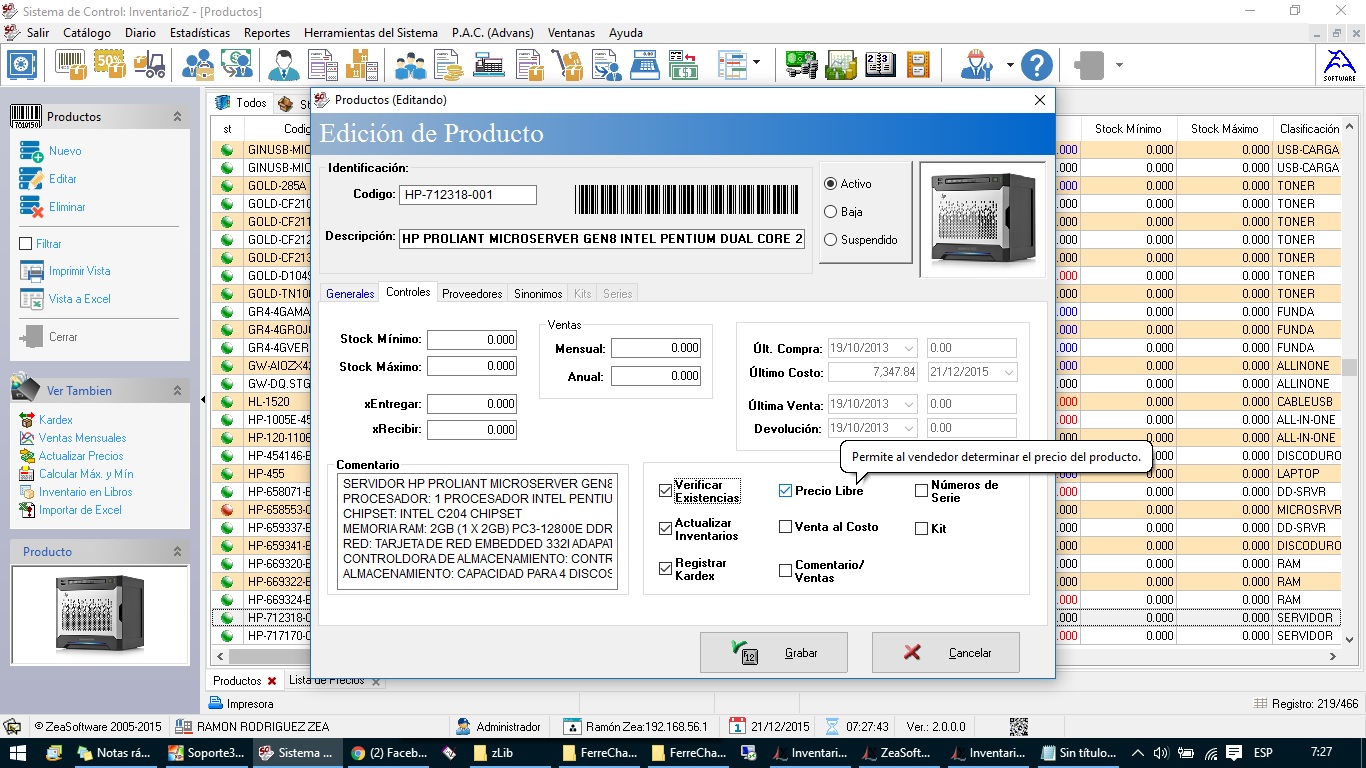Check the Kit checkbox

[922, 529]
